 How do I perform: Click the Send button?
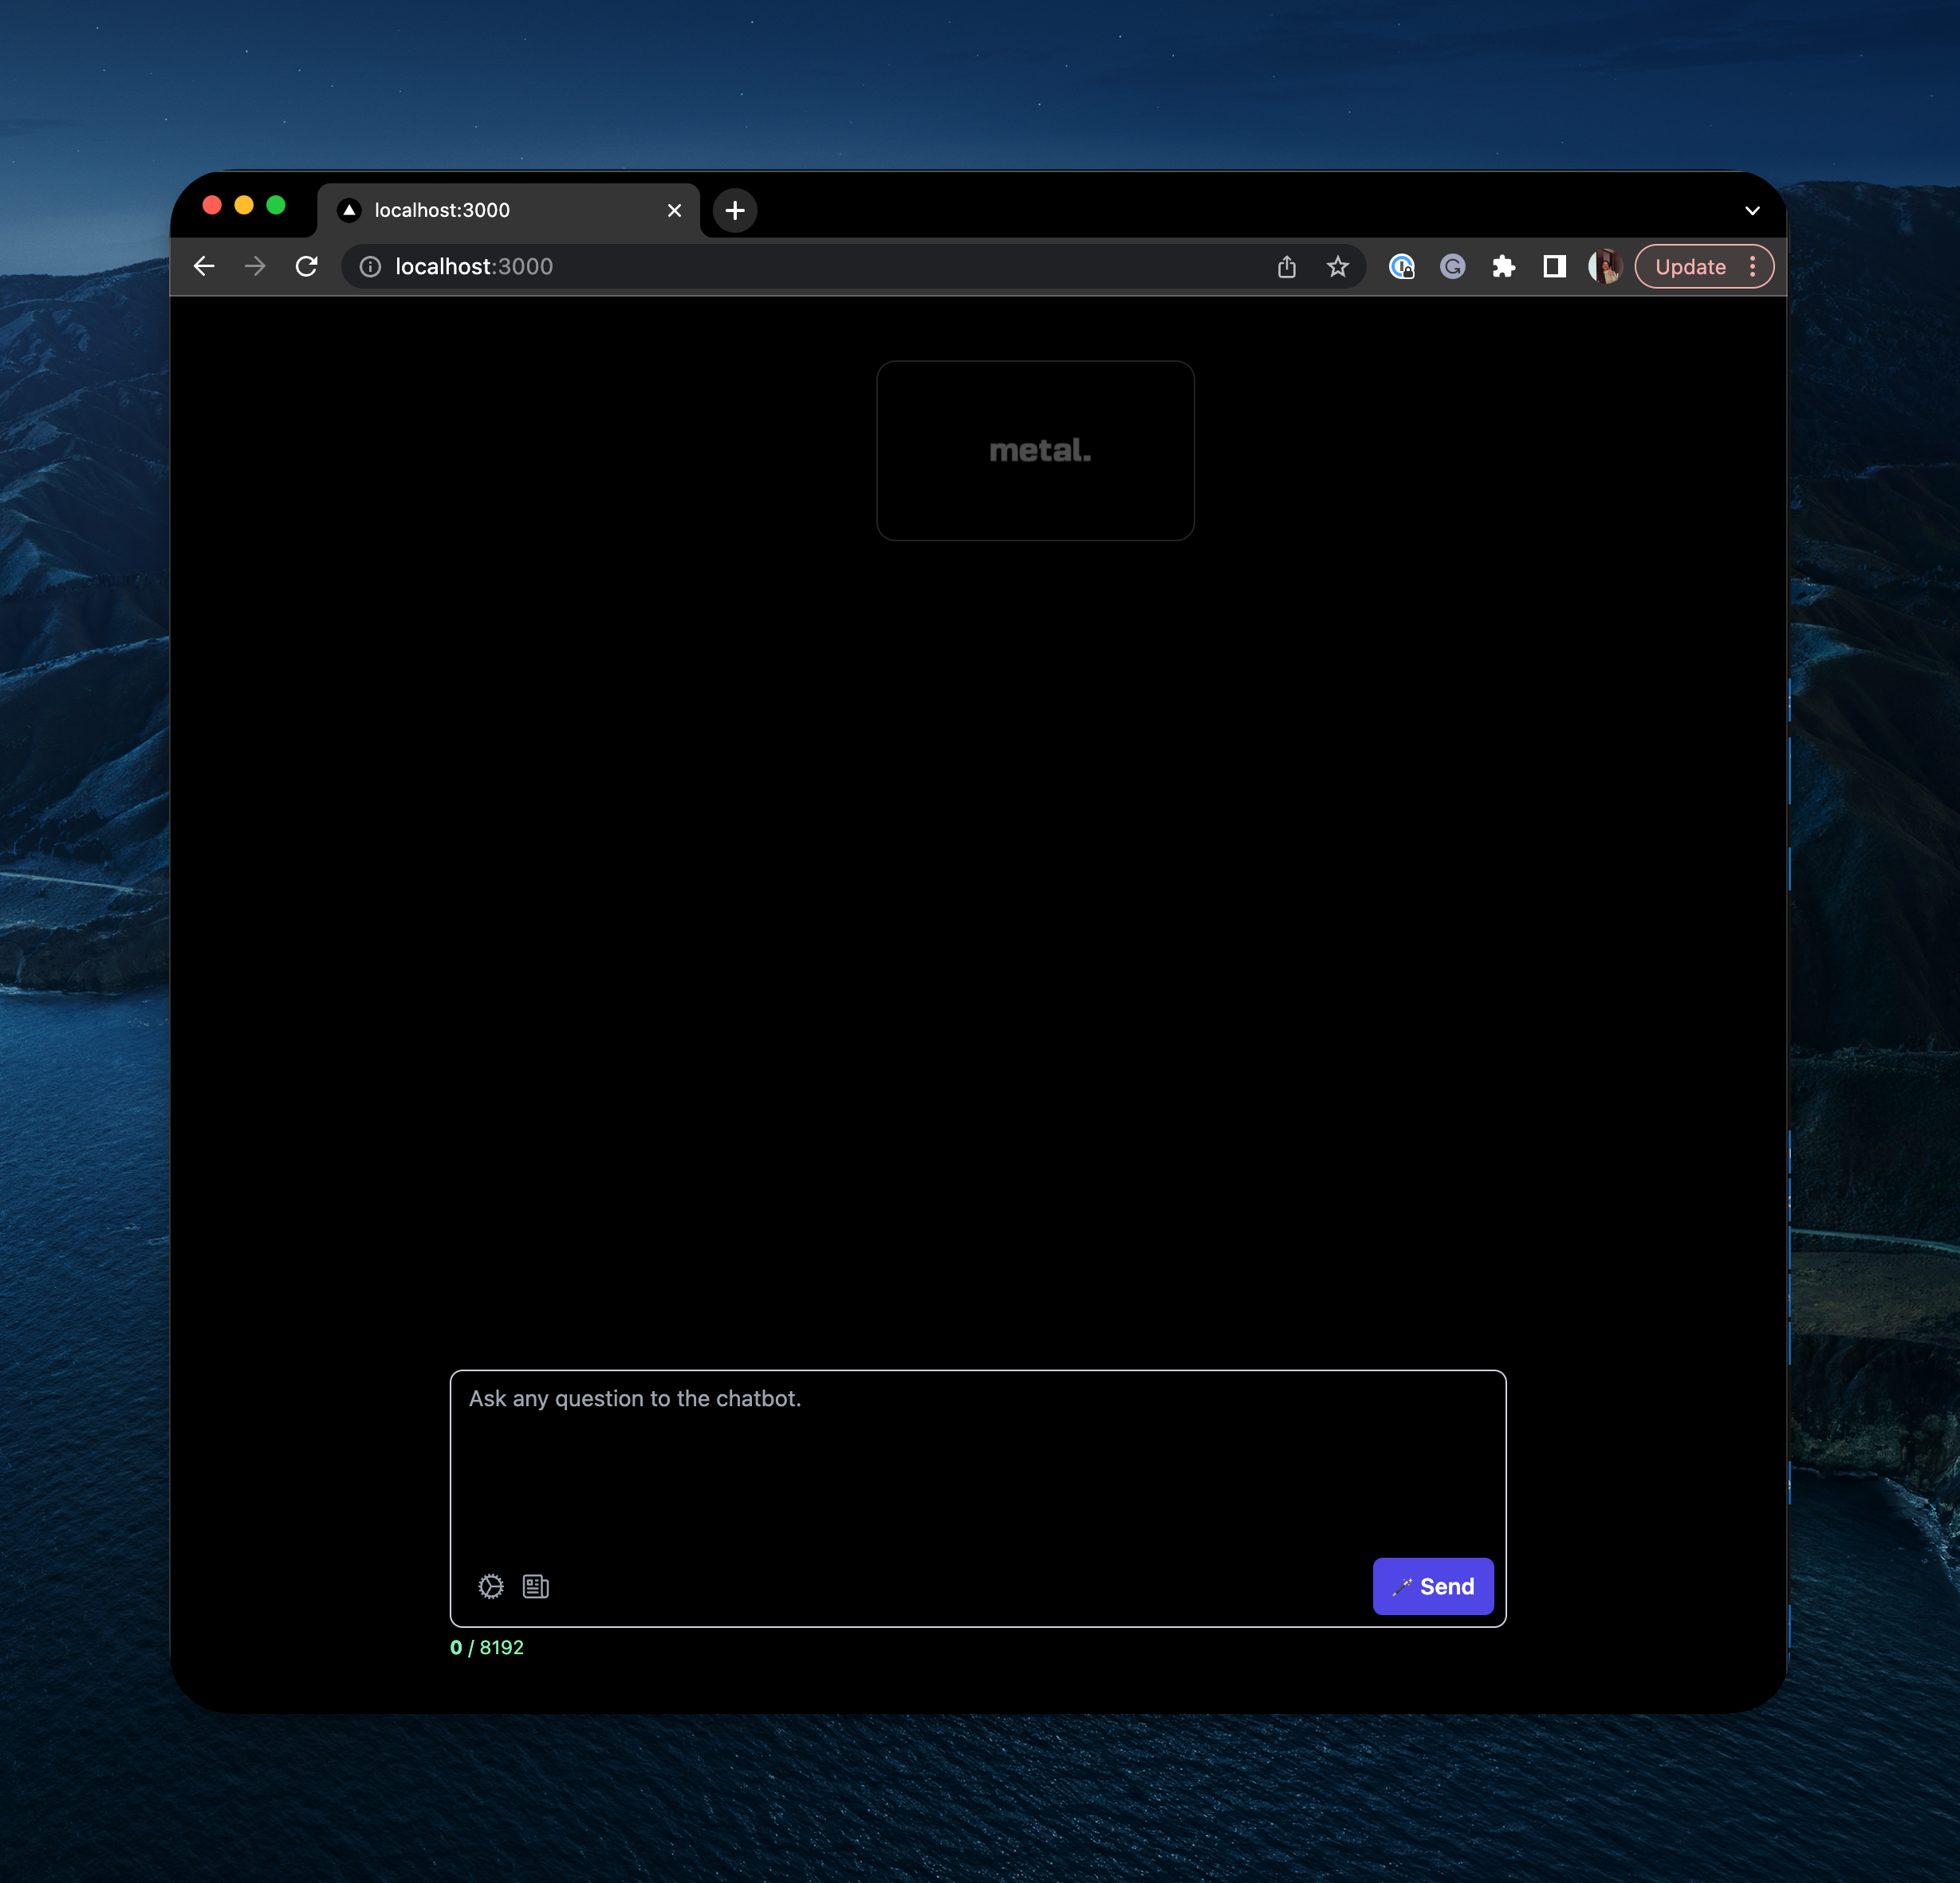click(x=1432, y=1586)
